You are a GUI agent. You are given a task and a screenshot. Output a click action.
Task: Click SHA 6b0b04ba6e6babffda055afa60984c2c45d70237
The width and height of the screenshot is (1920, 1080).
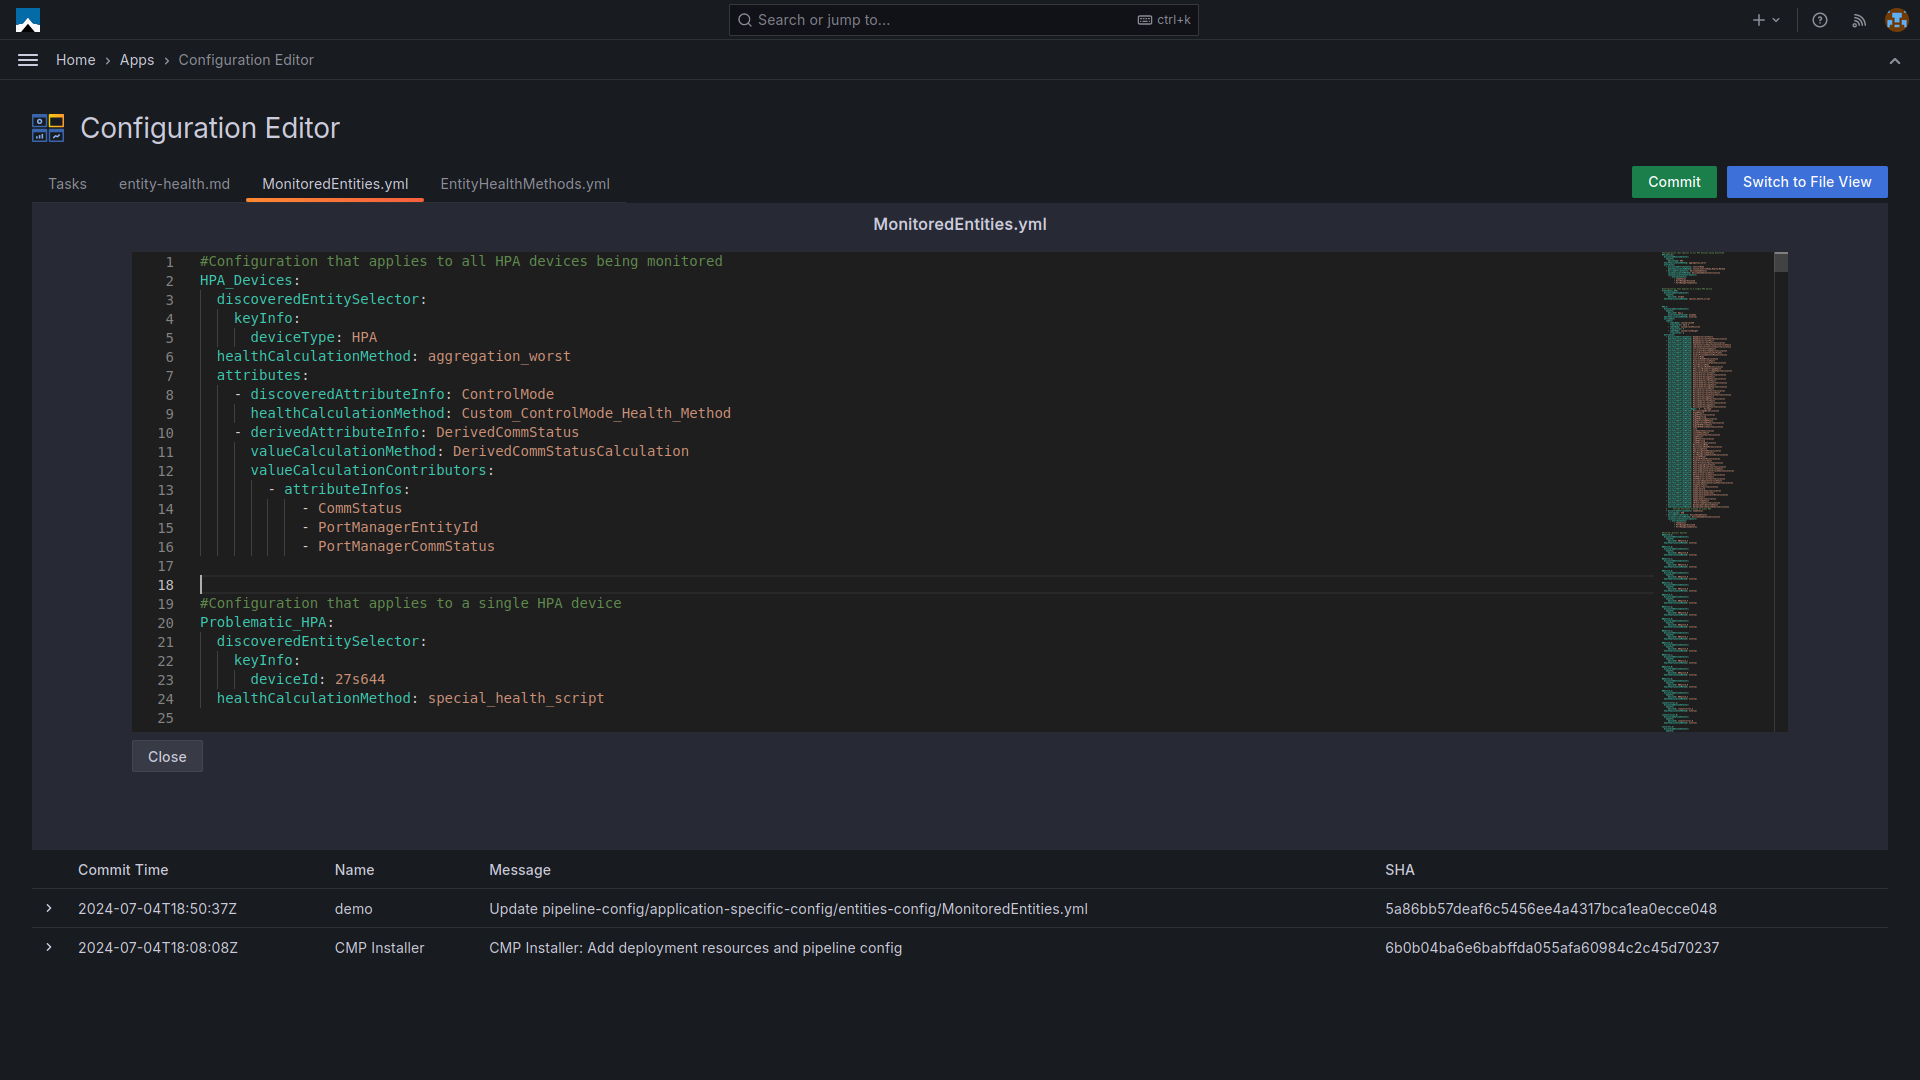pyautogui.click(x=1552, y=948)
